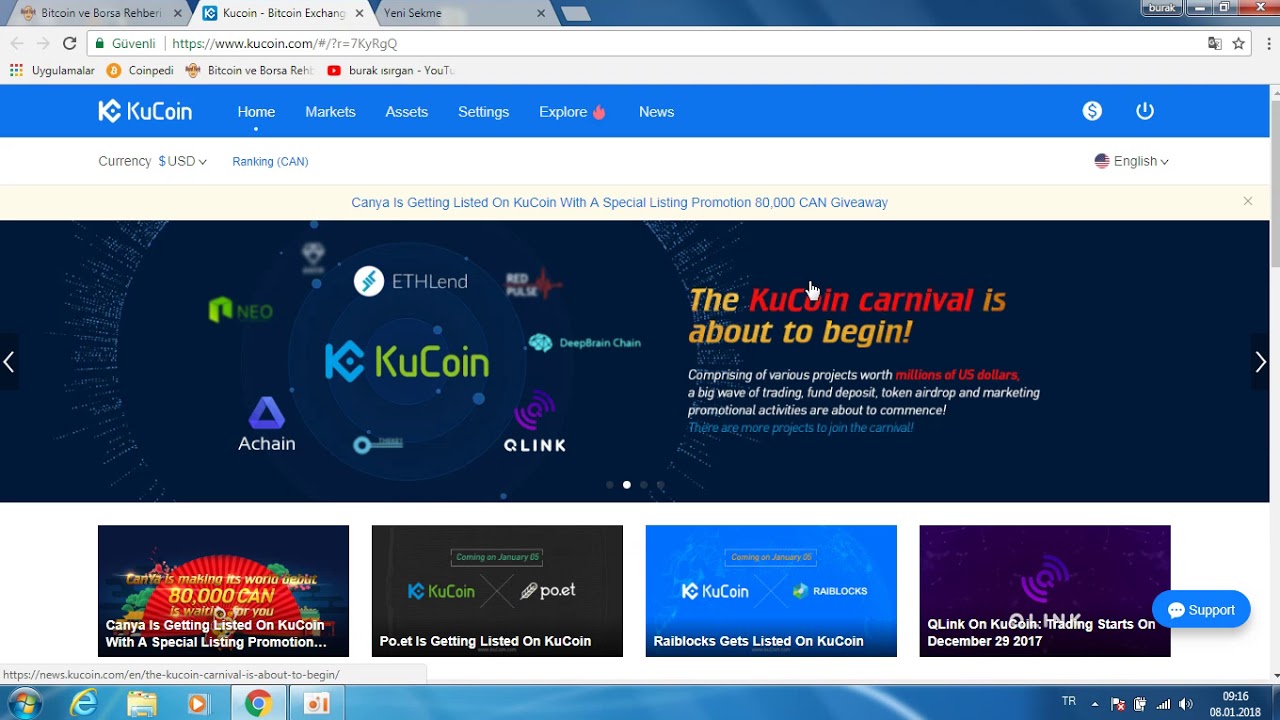Open the Markets menu item
The width and height of the screenshot is (1280, 720).
[330, 112]
